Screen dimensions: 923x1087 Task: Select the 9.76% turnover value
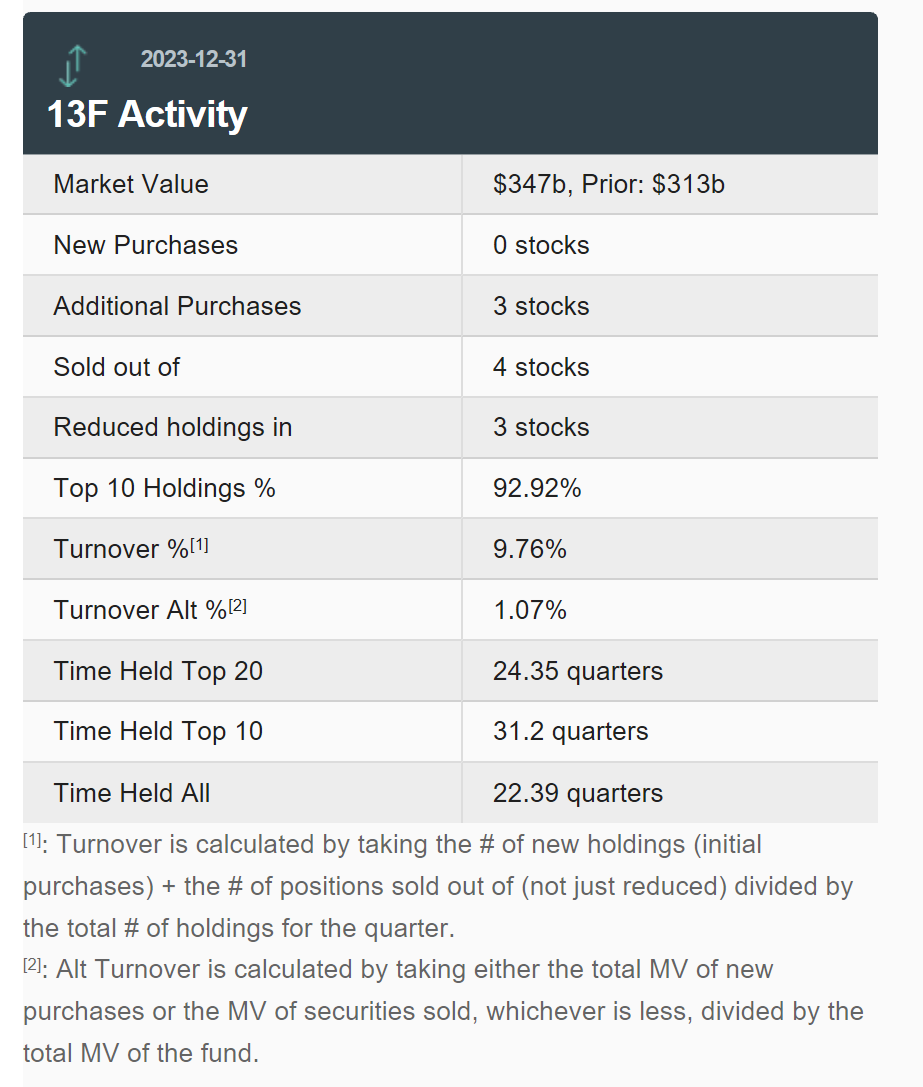click(529, 549)
